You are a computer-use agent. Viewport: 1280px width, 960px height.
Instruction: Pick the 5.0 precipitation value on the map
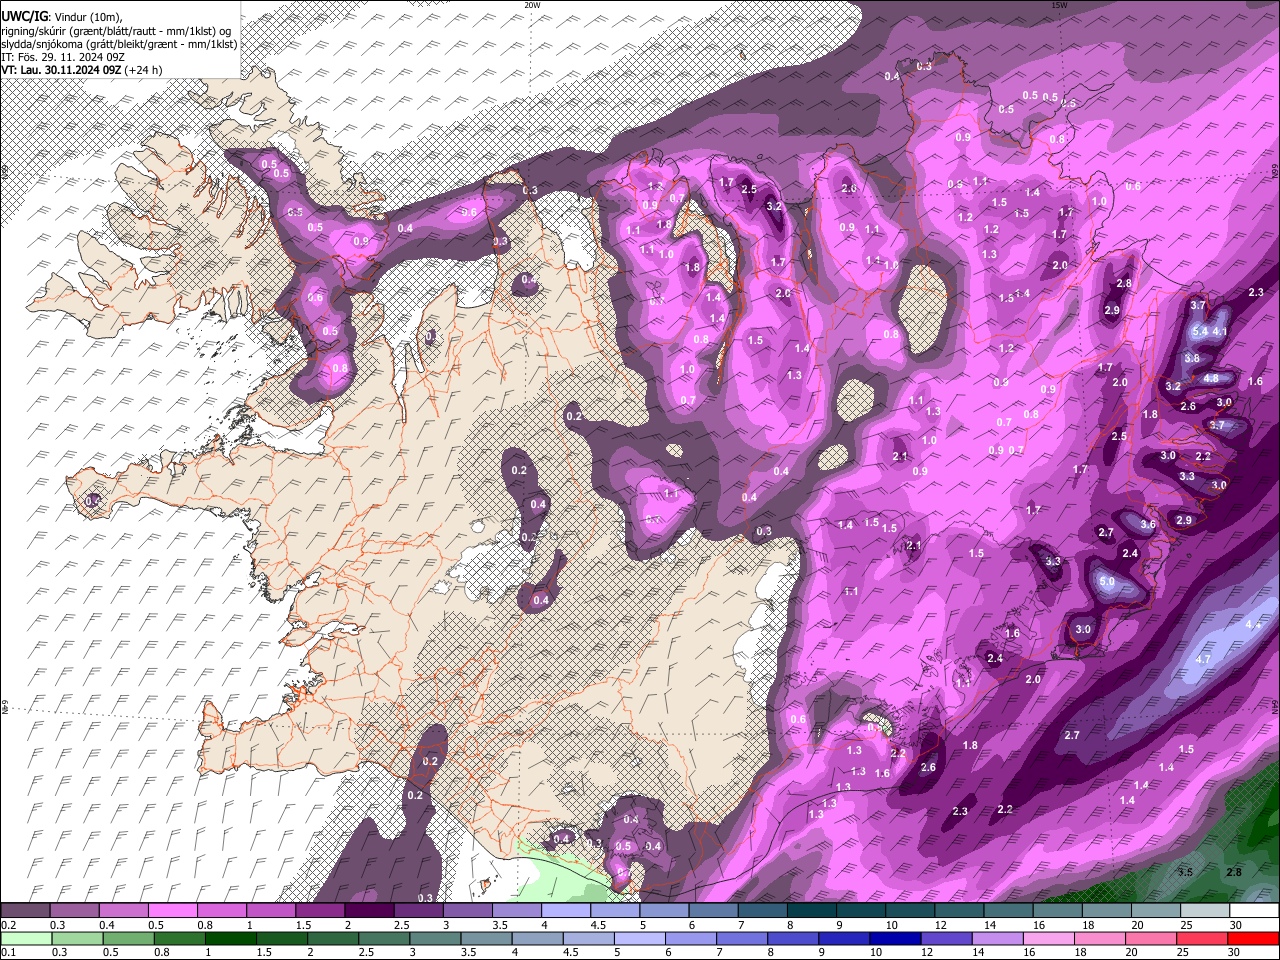pos(1106,582)
